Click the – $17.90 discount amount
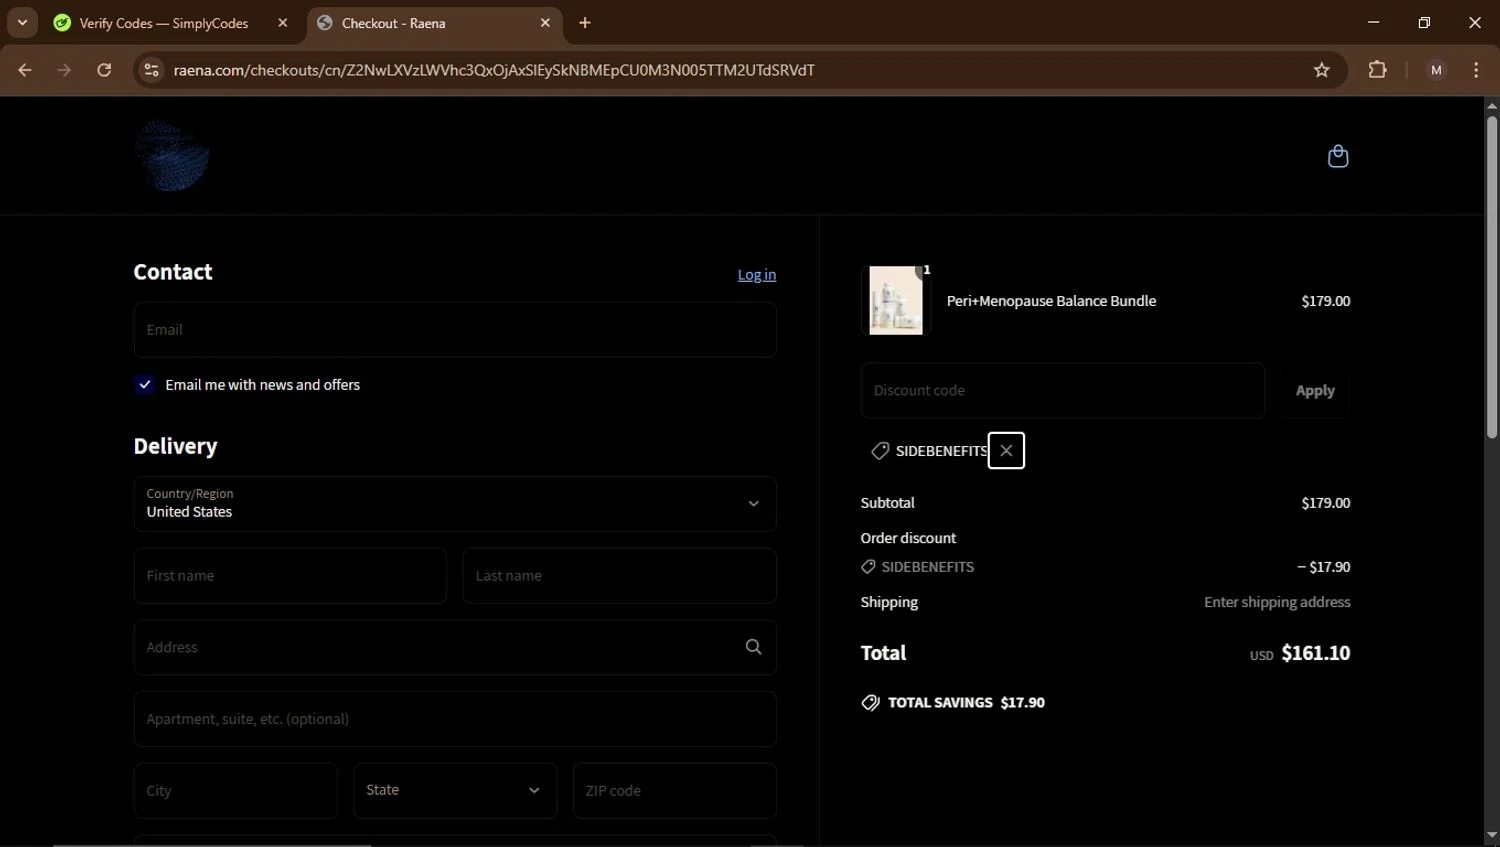1500x847 pixels. point(1324,567)
